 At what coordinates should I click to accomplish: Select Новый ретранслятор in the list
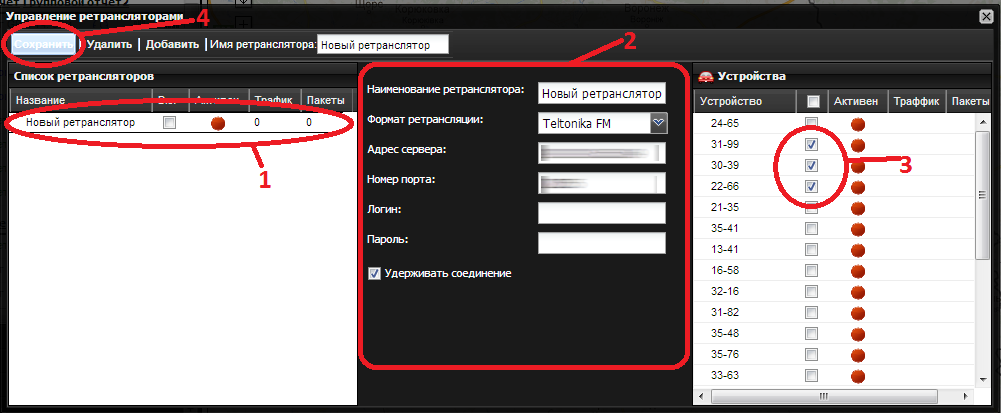tap(81, 123)
